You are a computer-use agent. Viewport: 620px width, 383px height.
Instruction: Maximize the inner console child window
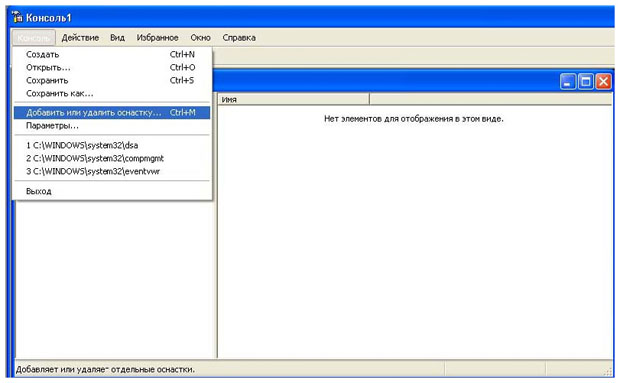pyautogui.click(x=586, y=82)
